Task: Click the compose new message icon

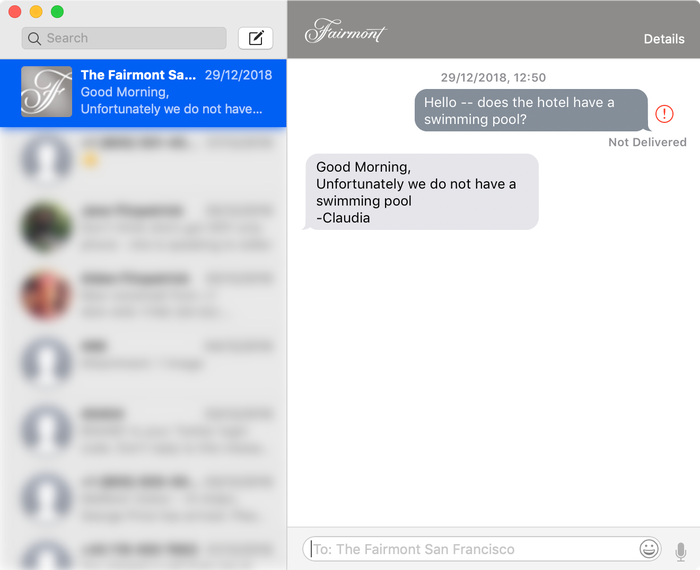Action: [255, 38]
